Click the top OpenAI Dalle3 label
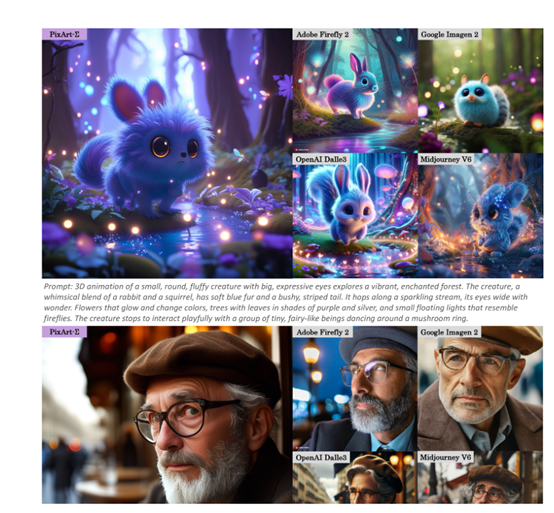 coord(321,159)
